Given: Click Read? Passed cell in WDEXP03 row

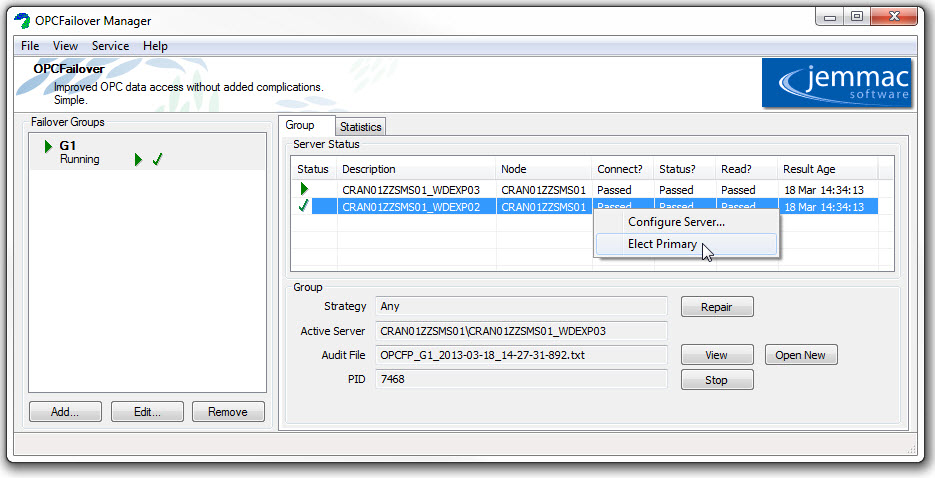Looking at the screenshot, I should point(747,190).
